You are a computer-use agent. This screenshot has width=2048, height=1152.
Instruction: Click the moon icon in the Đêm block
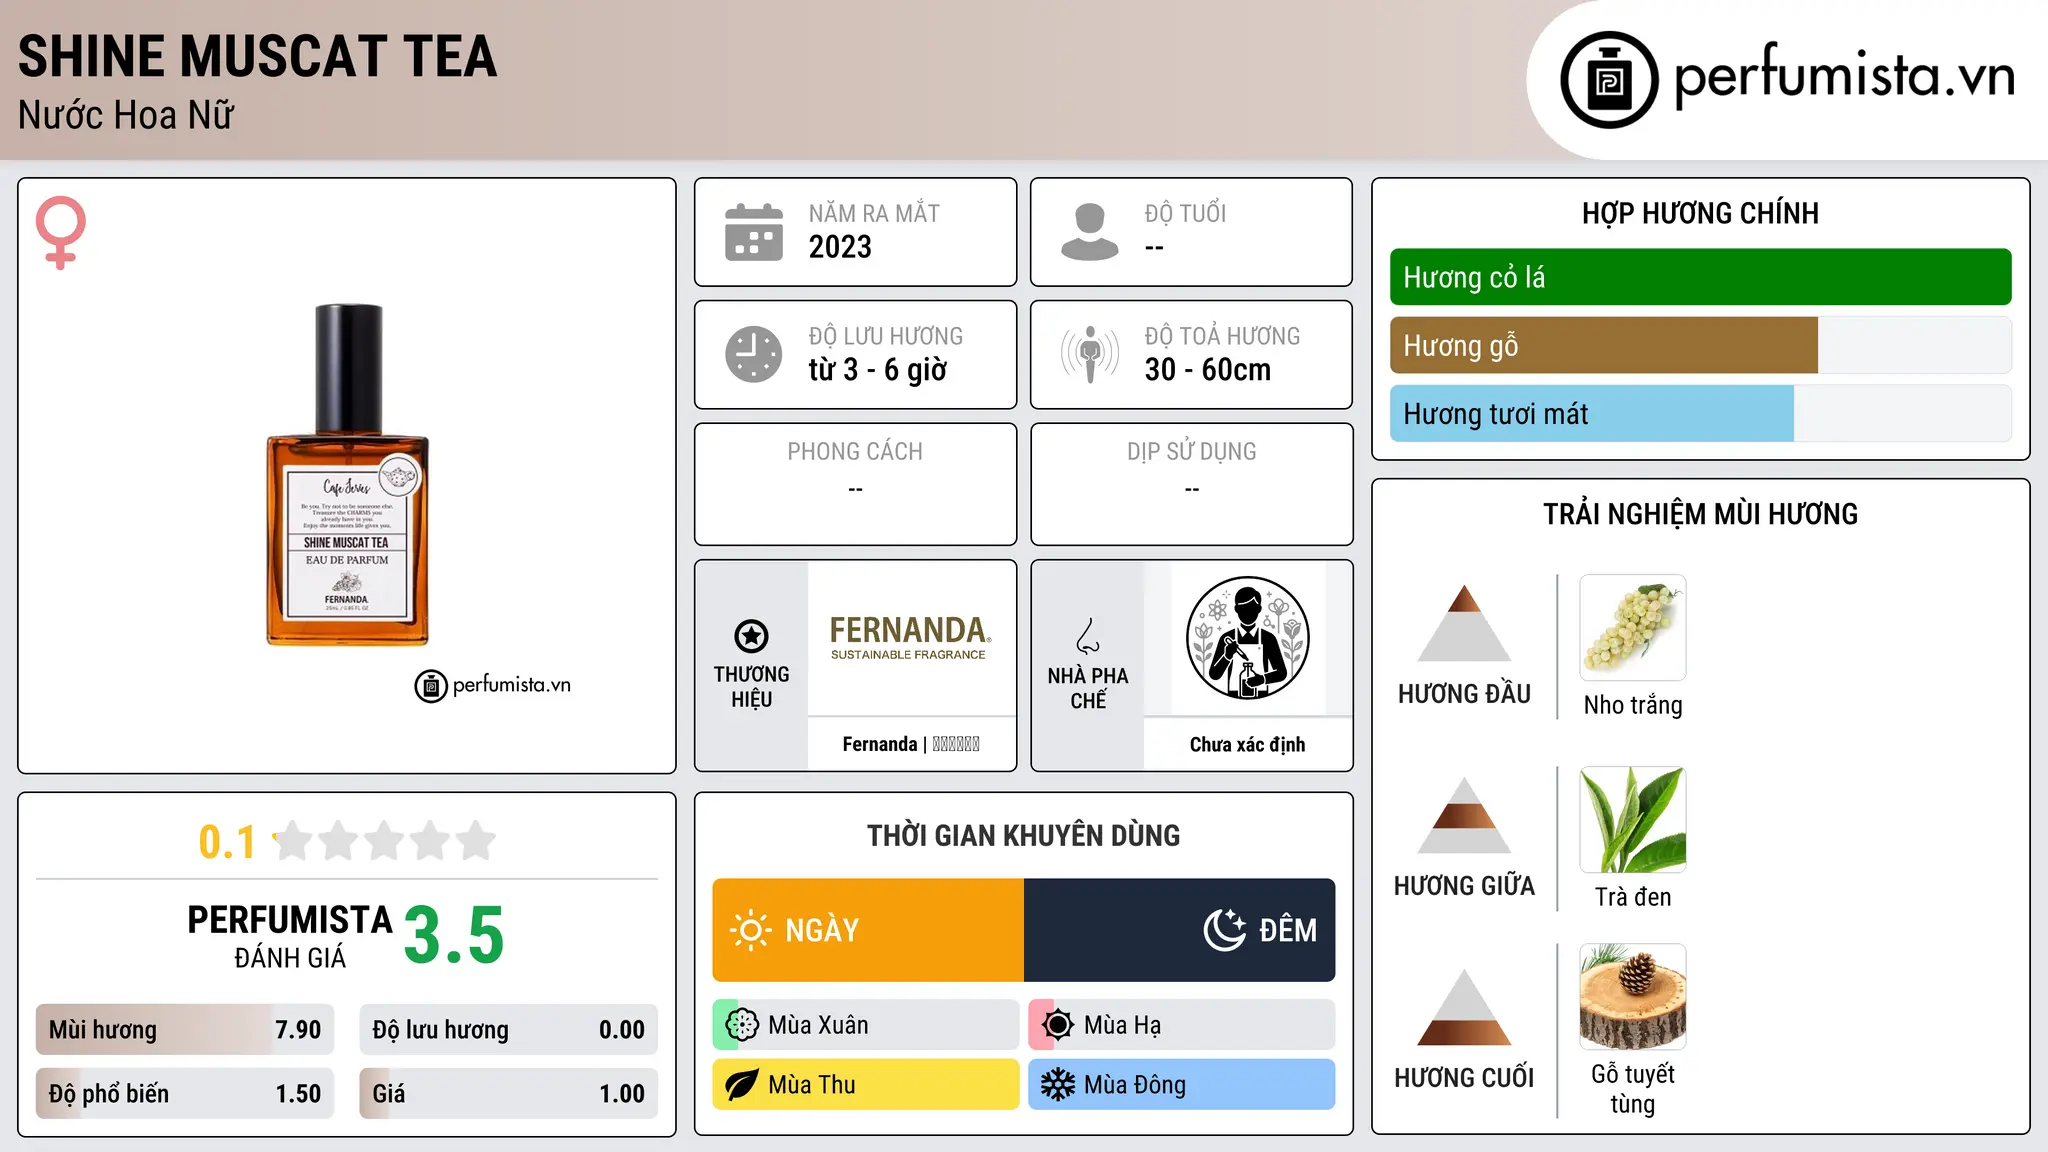(1224, 930)
